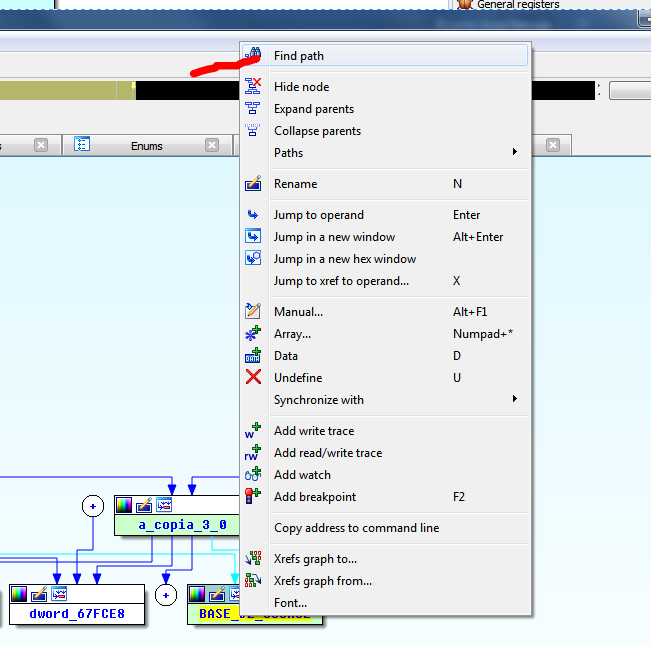Click Collapse parents menu entry

(317, 131)
